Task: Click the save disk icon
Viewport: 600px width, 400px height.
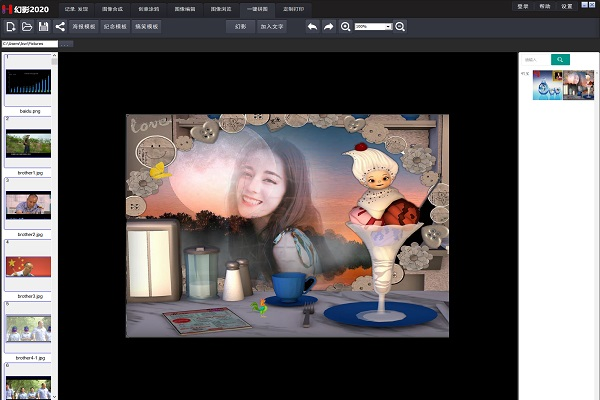Action: pyautogui.click(x=43, y=27)
